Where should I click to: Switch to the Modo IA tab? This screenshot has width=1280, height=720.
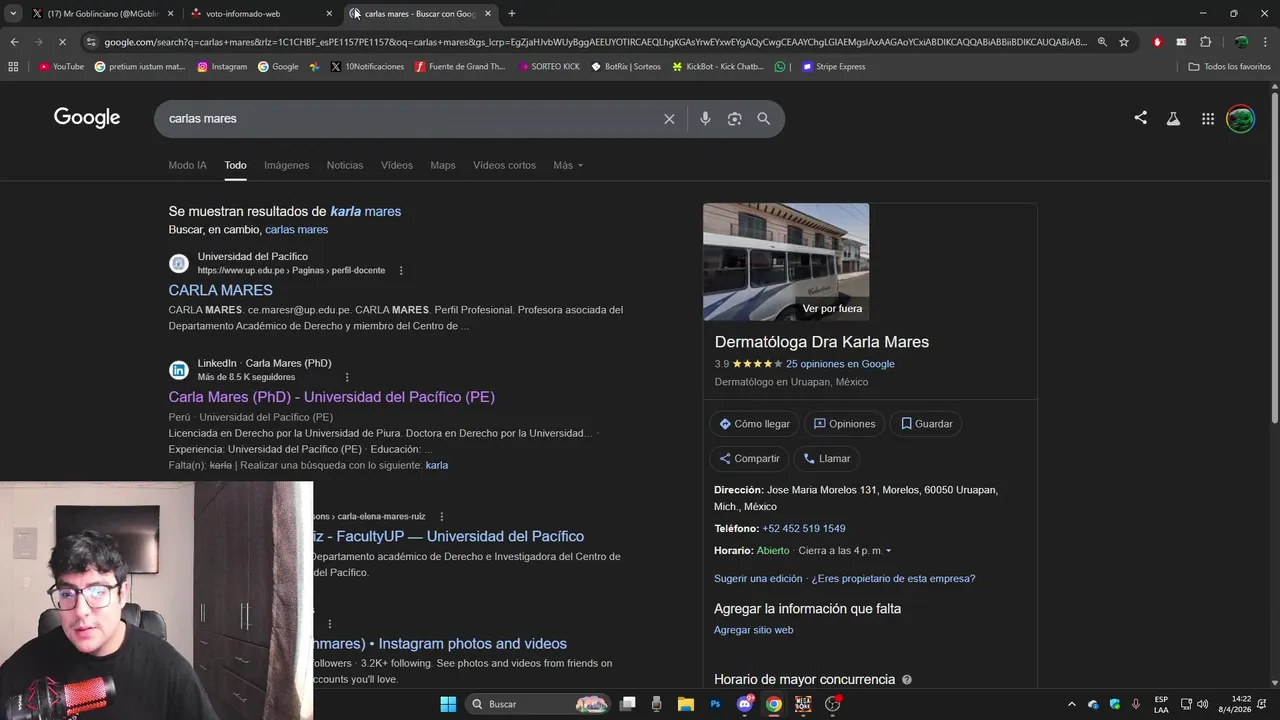188,165
